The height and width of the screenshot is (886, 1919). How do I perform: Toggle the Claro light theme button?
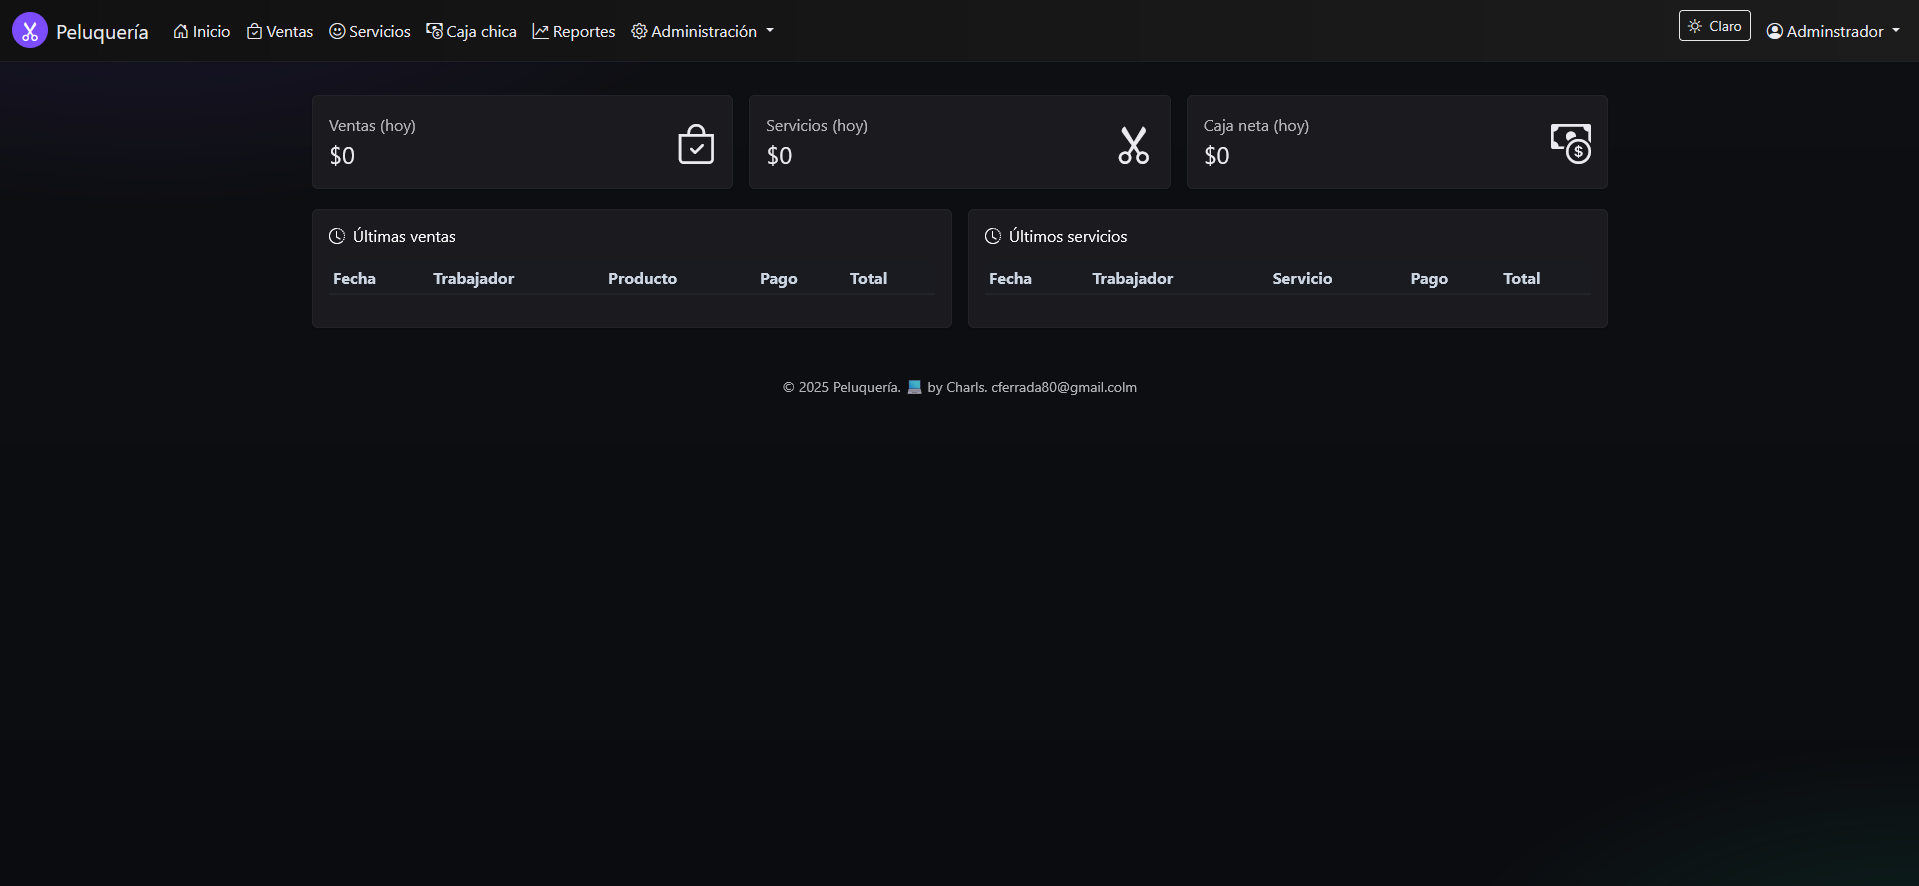pyautogui.click(x=1714, y=26)
